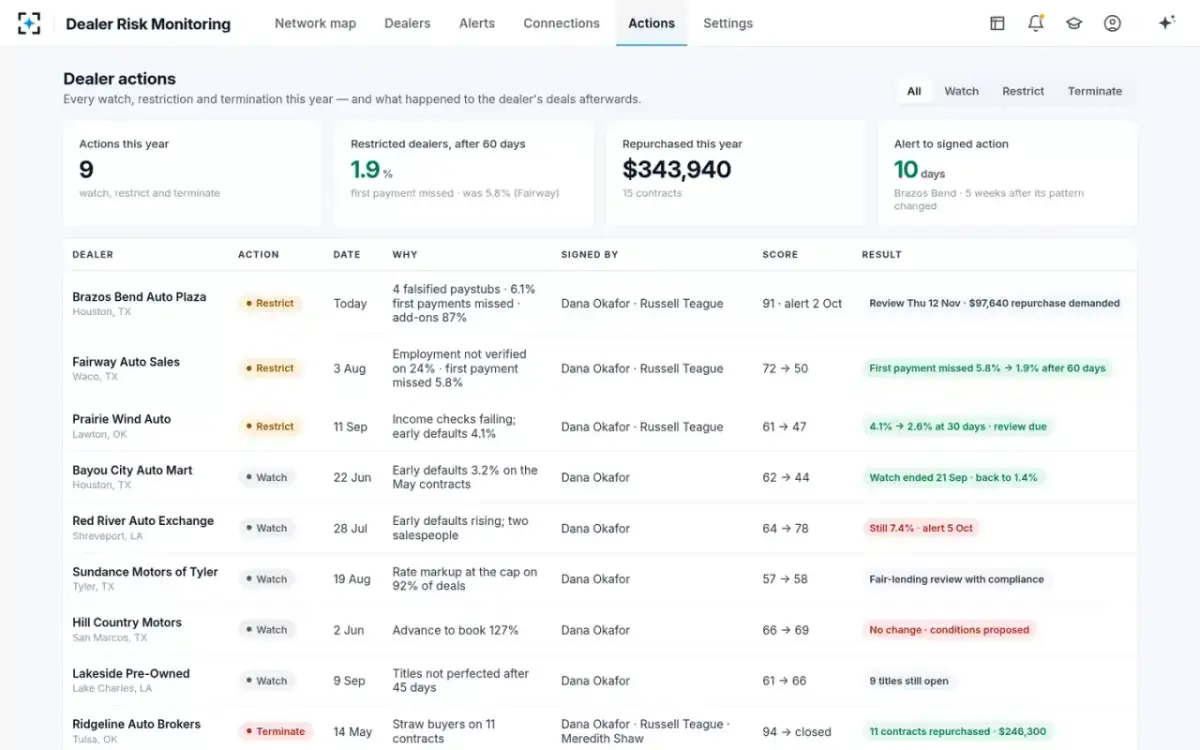Click result 'Still 7.4% · alert 5 Oct'
Image resolution: width=1200 pixels, height=750 pixels.
[921, 528]
